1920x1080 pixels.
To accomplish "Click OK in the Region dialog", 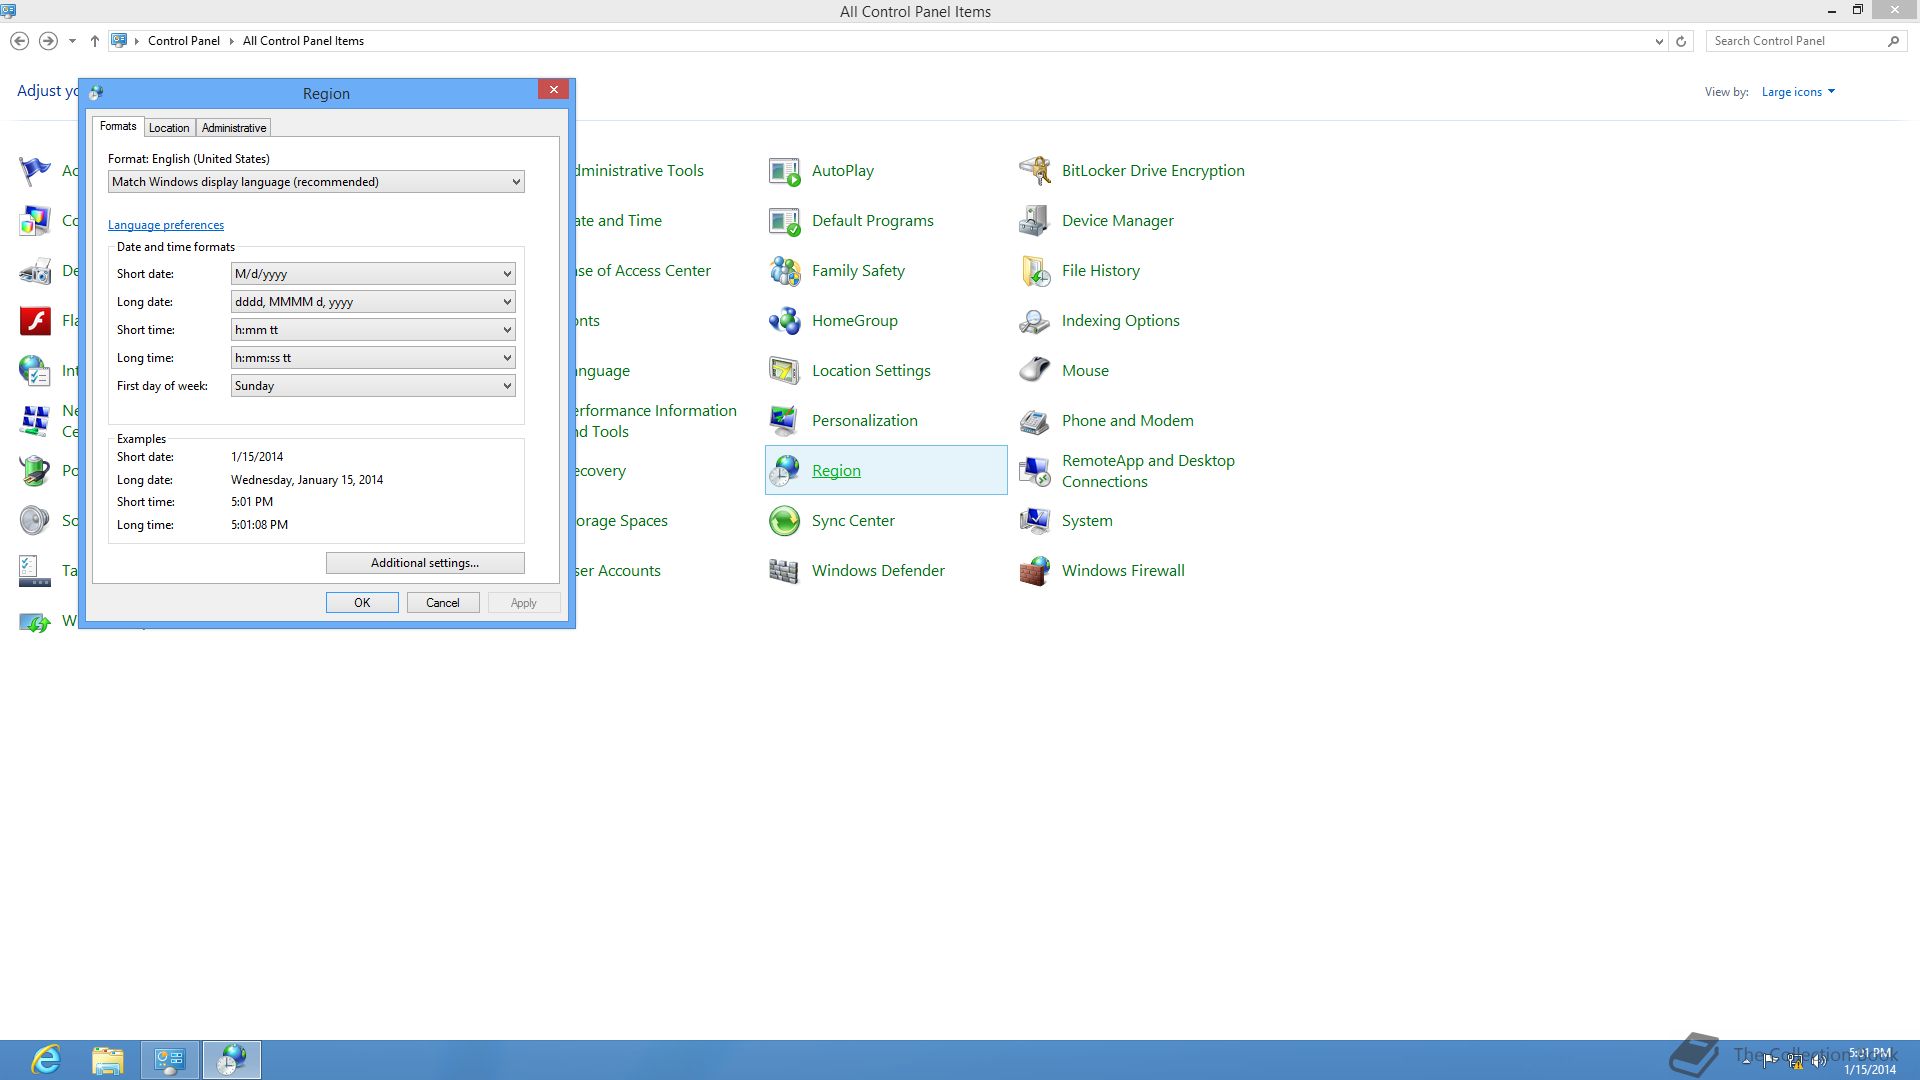I will (x=362, y=603).
